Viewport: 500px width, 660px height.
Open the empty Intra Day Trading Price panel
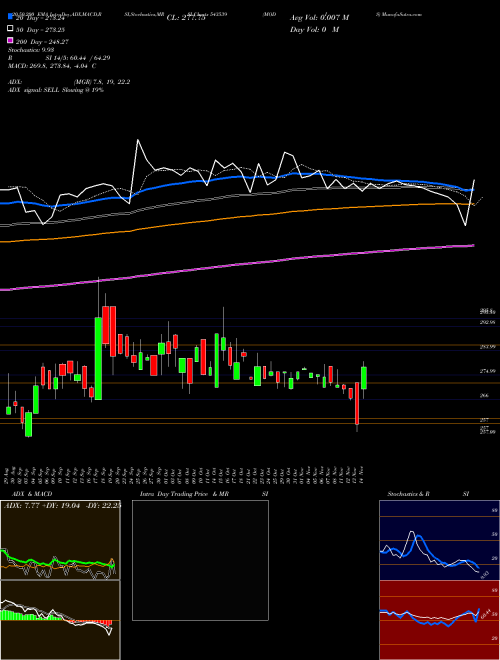[200, 560]
